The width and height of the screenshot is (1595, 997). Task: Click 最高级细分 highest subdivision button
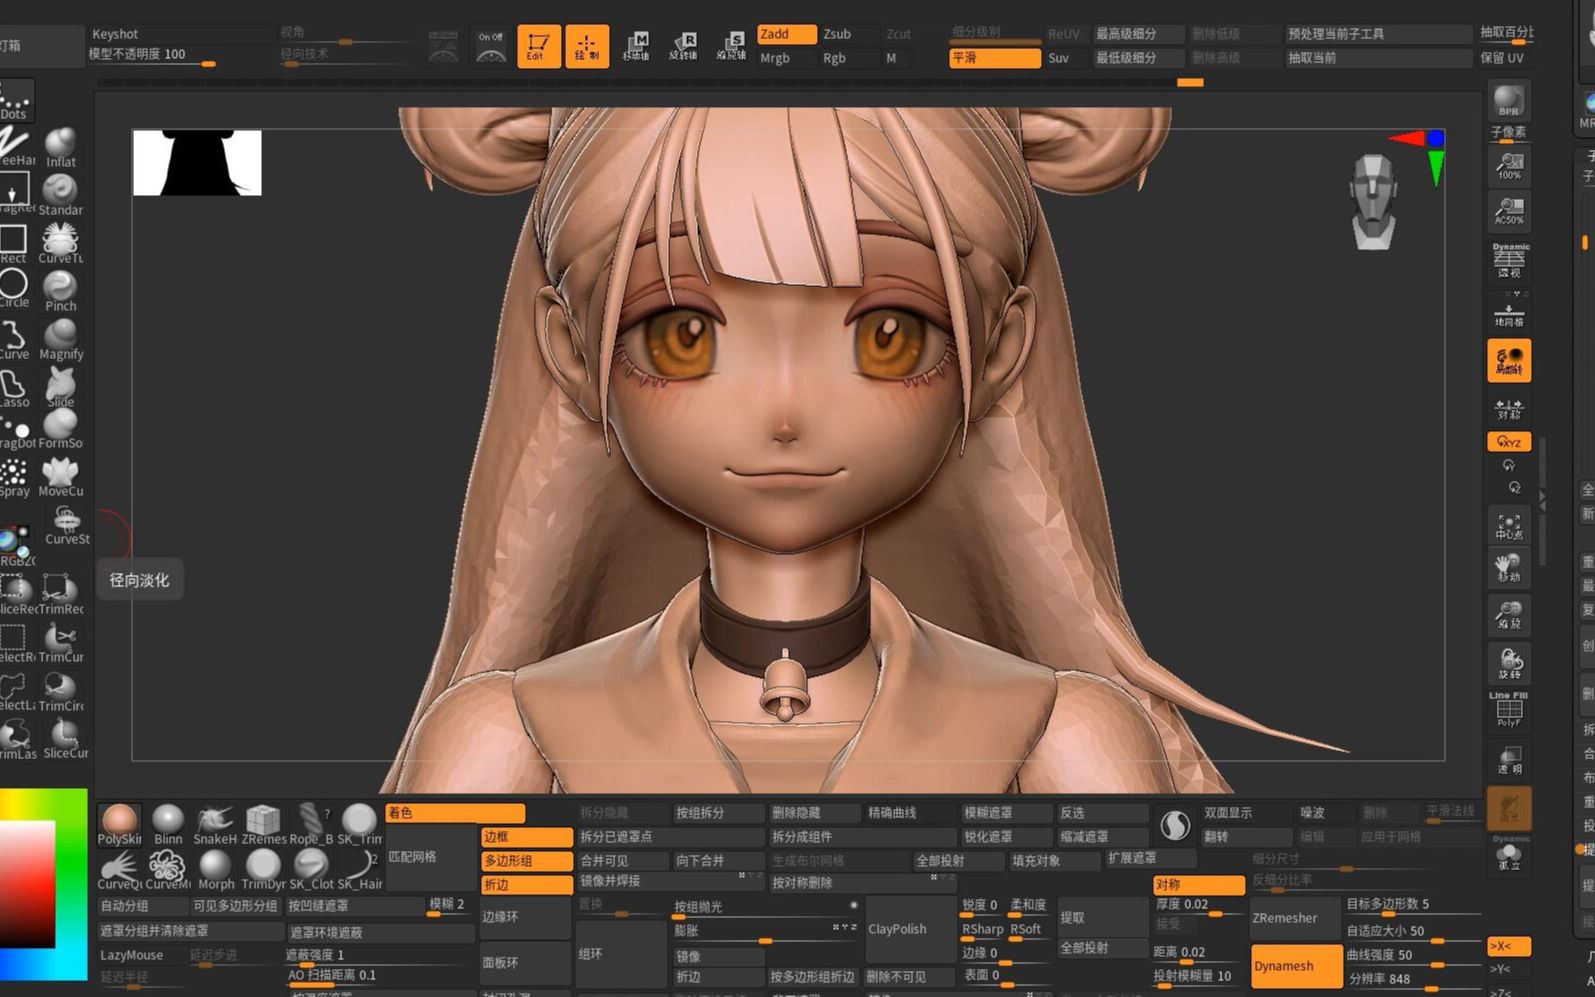point(1139,34)
